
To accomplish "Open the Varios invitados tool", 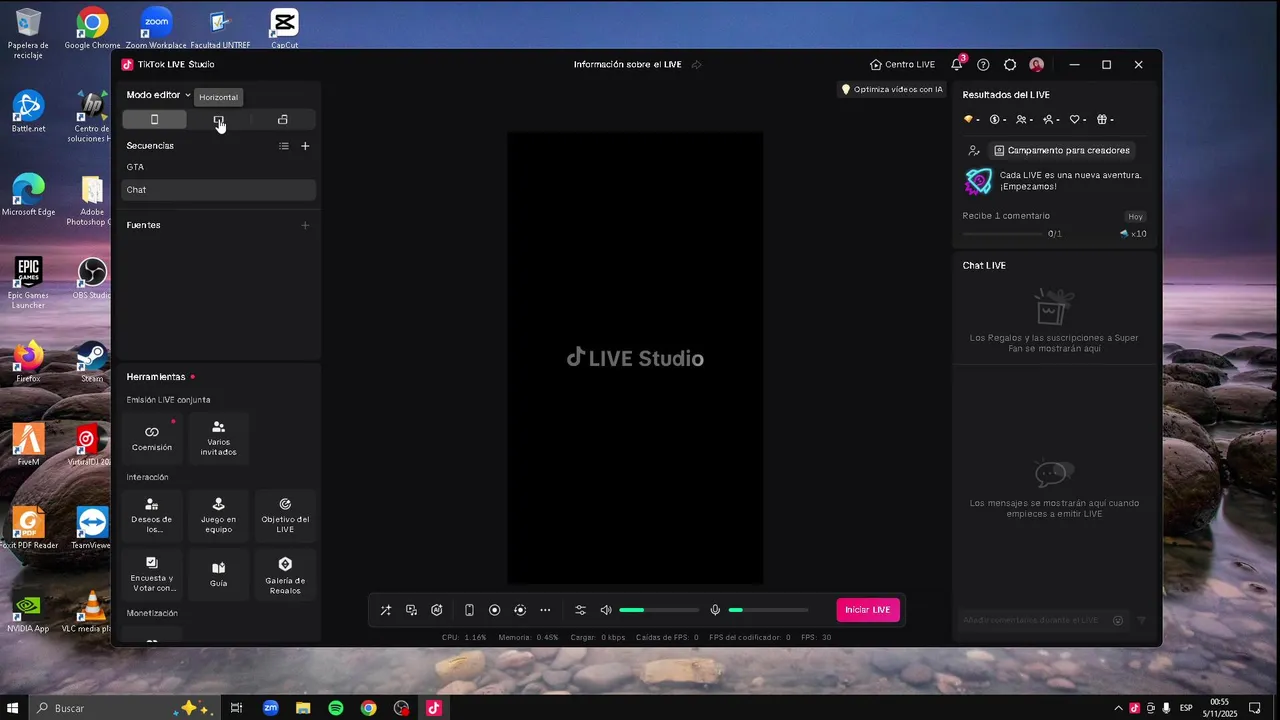I will point(218,438).
